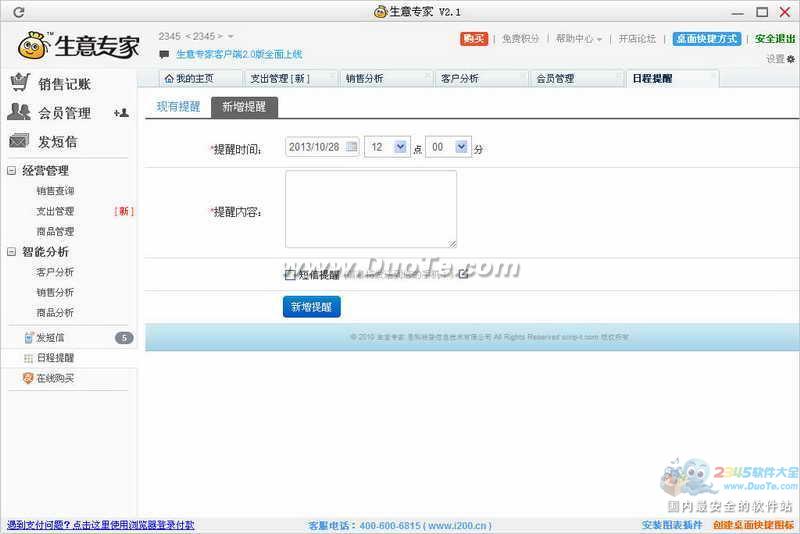Screen dimensions: 800x534
Task: Click the 生意专家 mascot logo
Action: pyautogui.click(x=33, y=45)
